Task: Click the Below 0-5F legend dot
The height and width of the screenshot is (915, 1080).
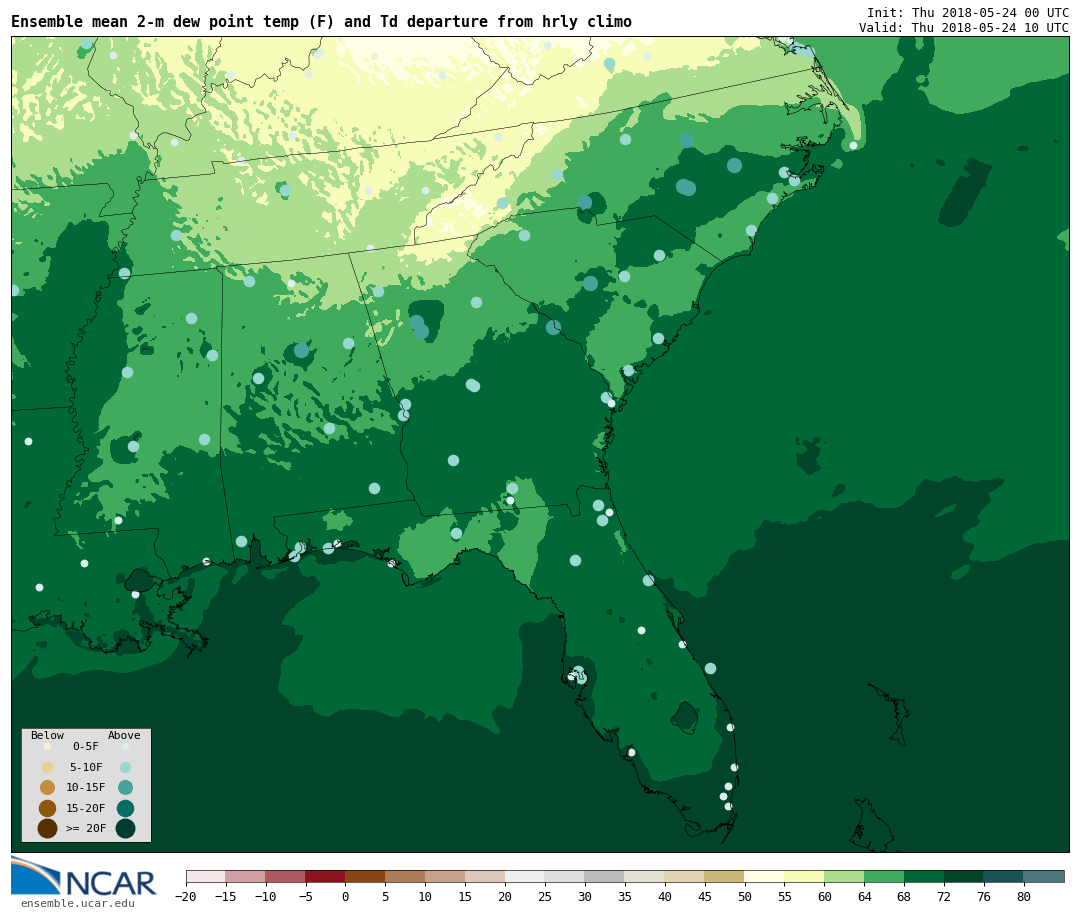Action: tap(48, 747)
